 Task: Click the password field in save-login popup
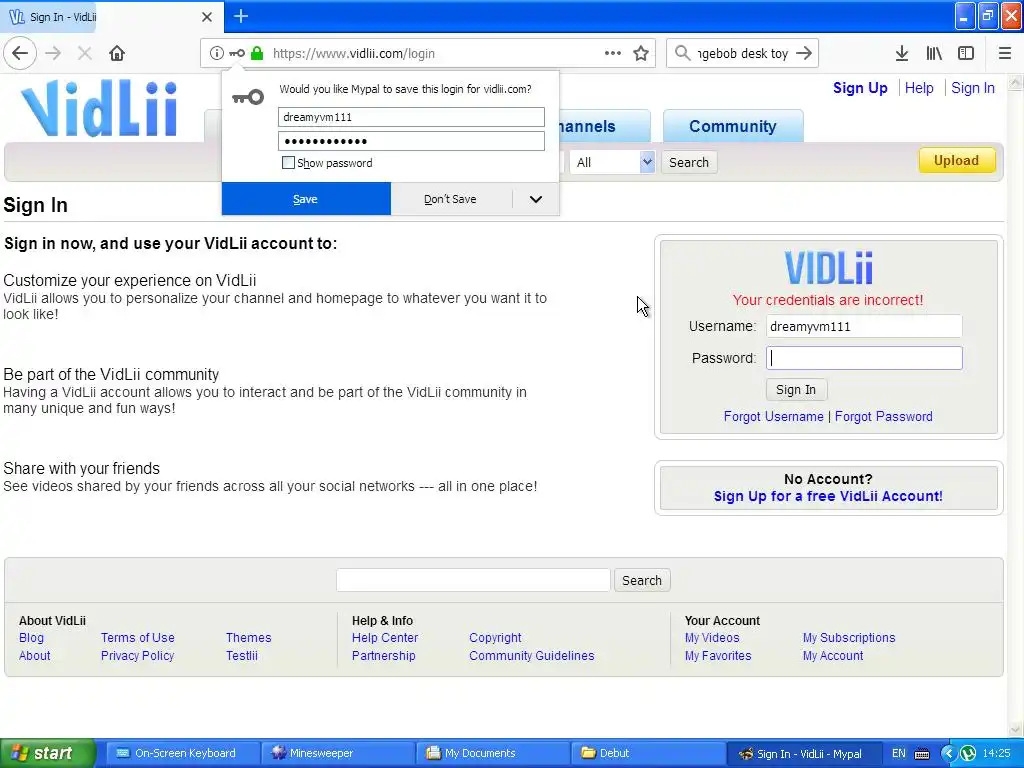411,141
